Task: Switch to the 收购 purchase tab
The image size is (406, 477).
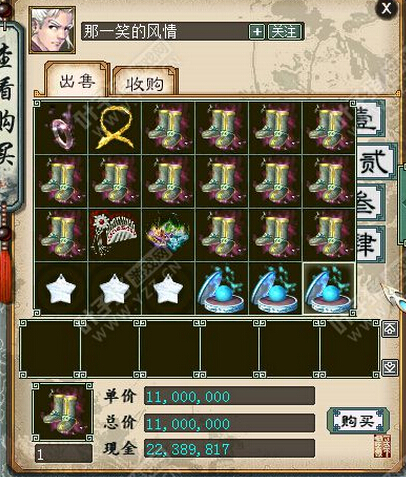Action: pyautogui.click(x=145, y=84)
